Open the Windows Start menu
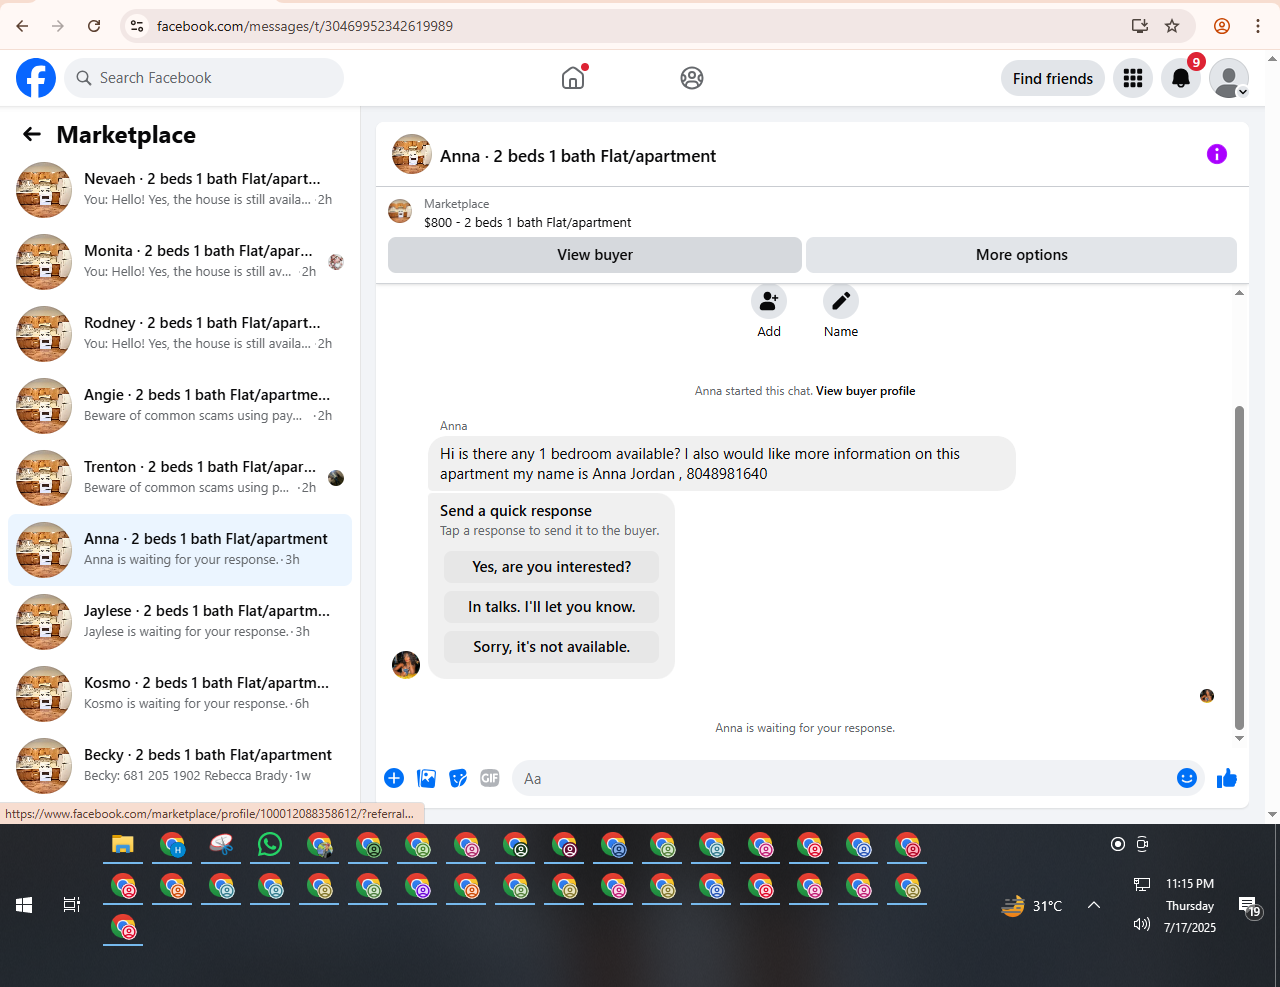This screenshot has width=1280, height=987. pyautogui.click(x=24, y=905)
